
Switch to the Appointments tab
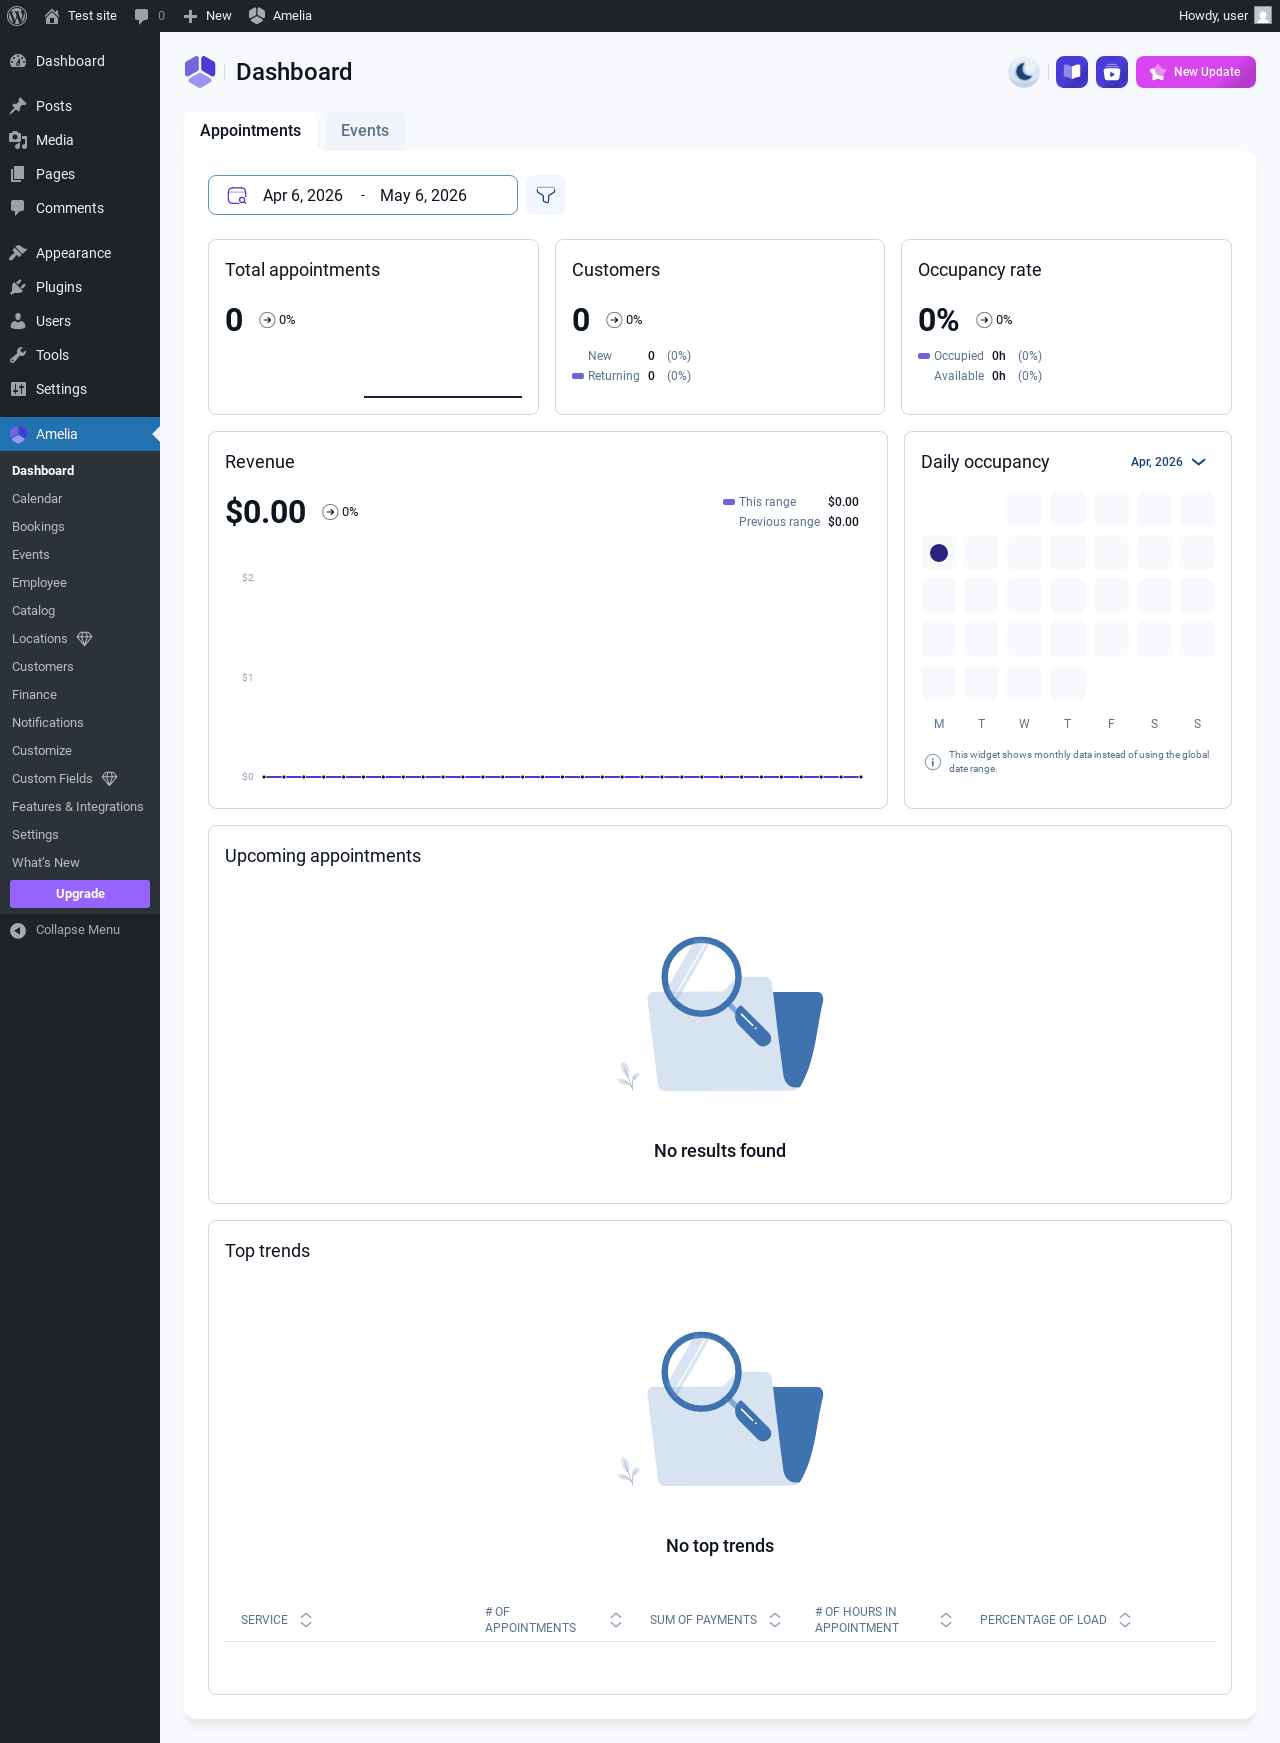coord(250,131)
